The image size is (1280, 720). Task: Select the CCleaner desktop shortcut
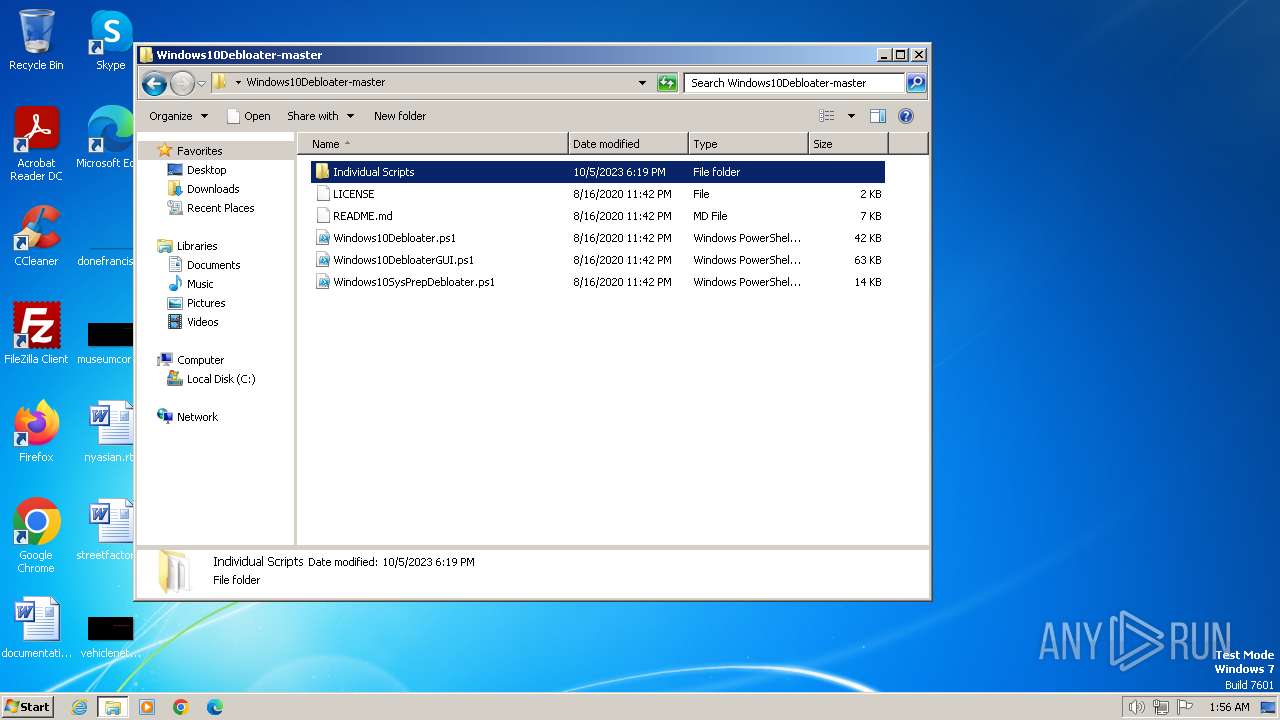pos(36,236)
